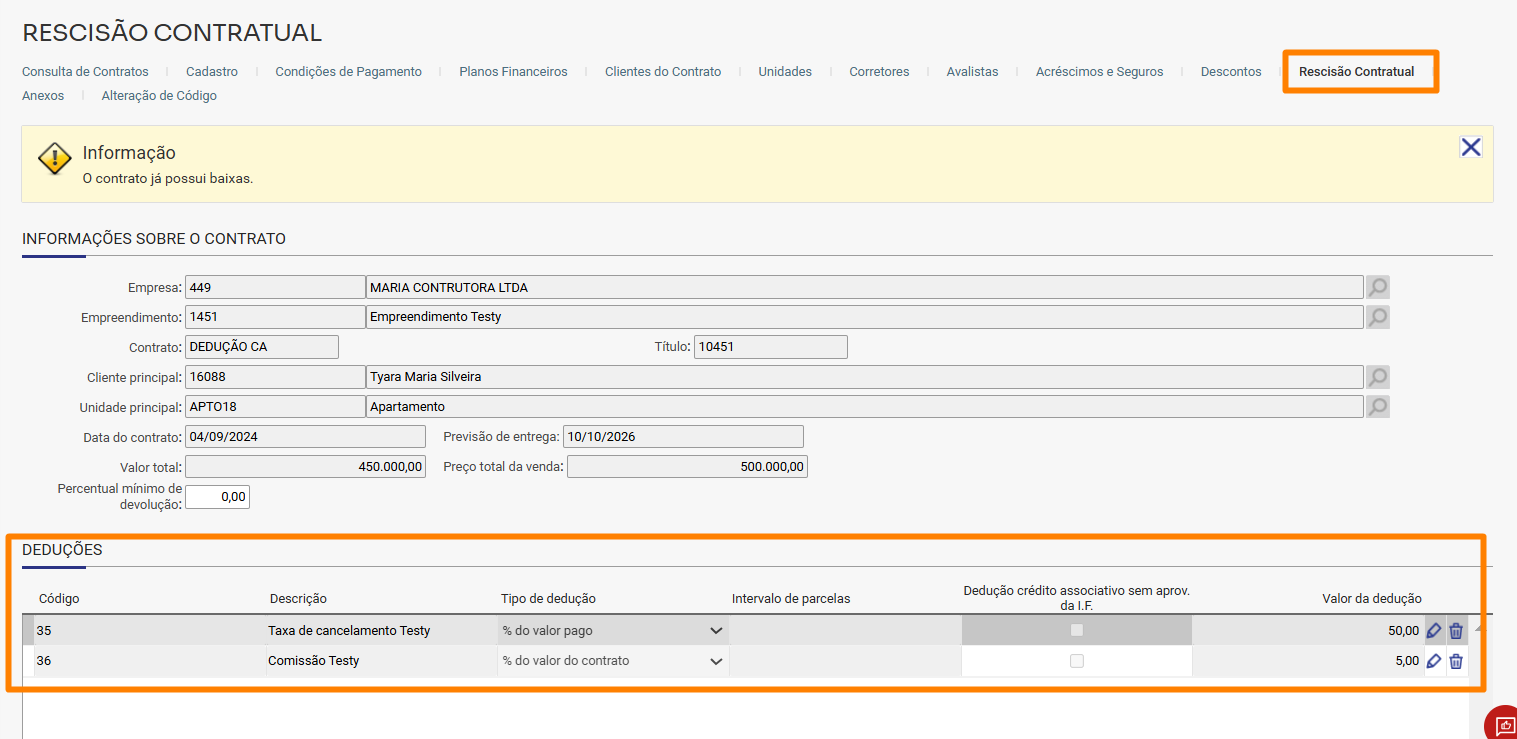
Task: Toggle crédito associativo checkbox for Comissão Testy
Action: [1077, 661]
